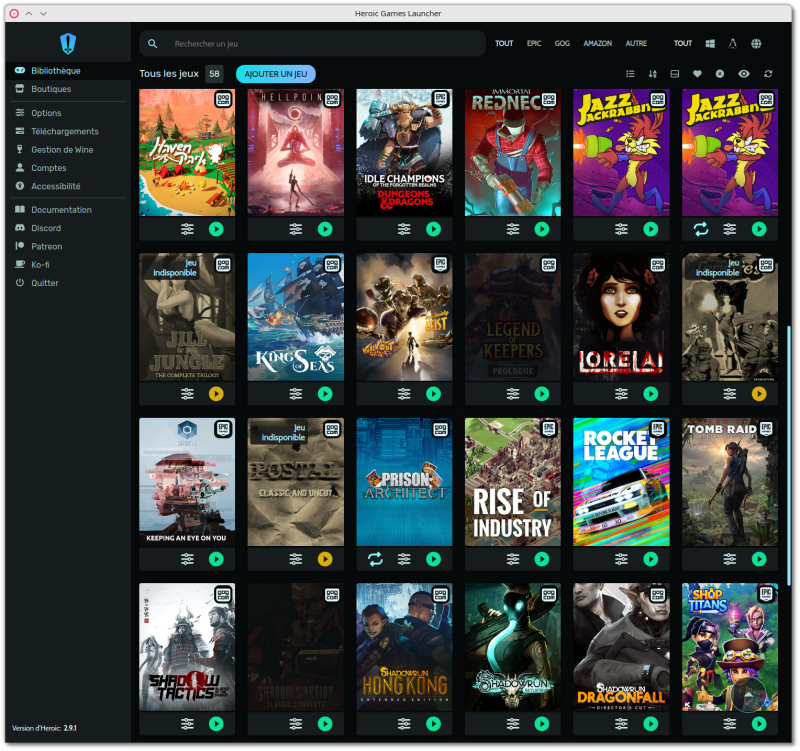Click the Heroic shield logo
The height and width of the screenshot is (751, 800).
tap(68, 43)
